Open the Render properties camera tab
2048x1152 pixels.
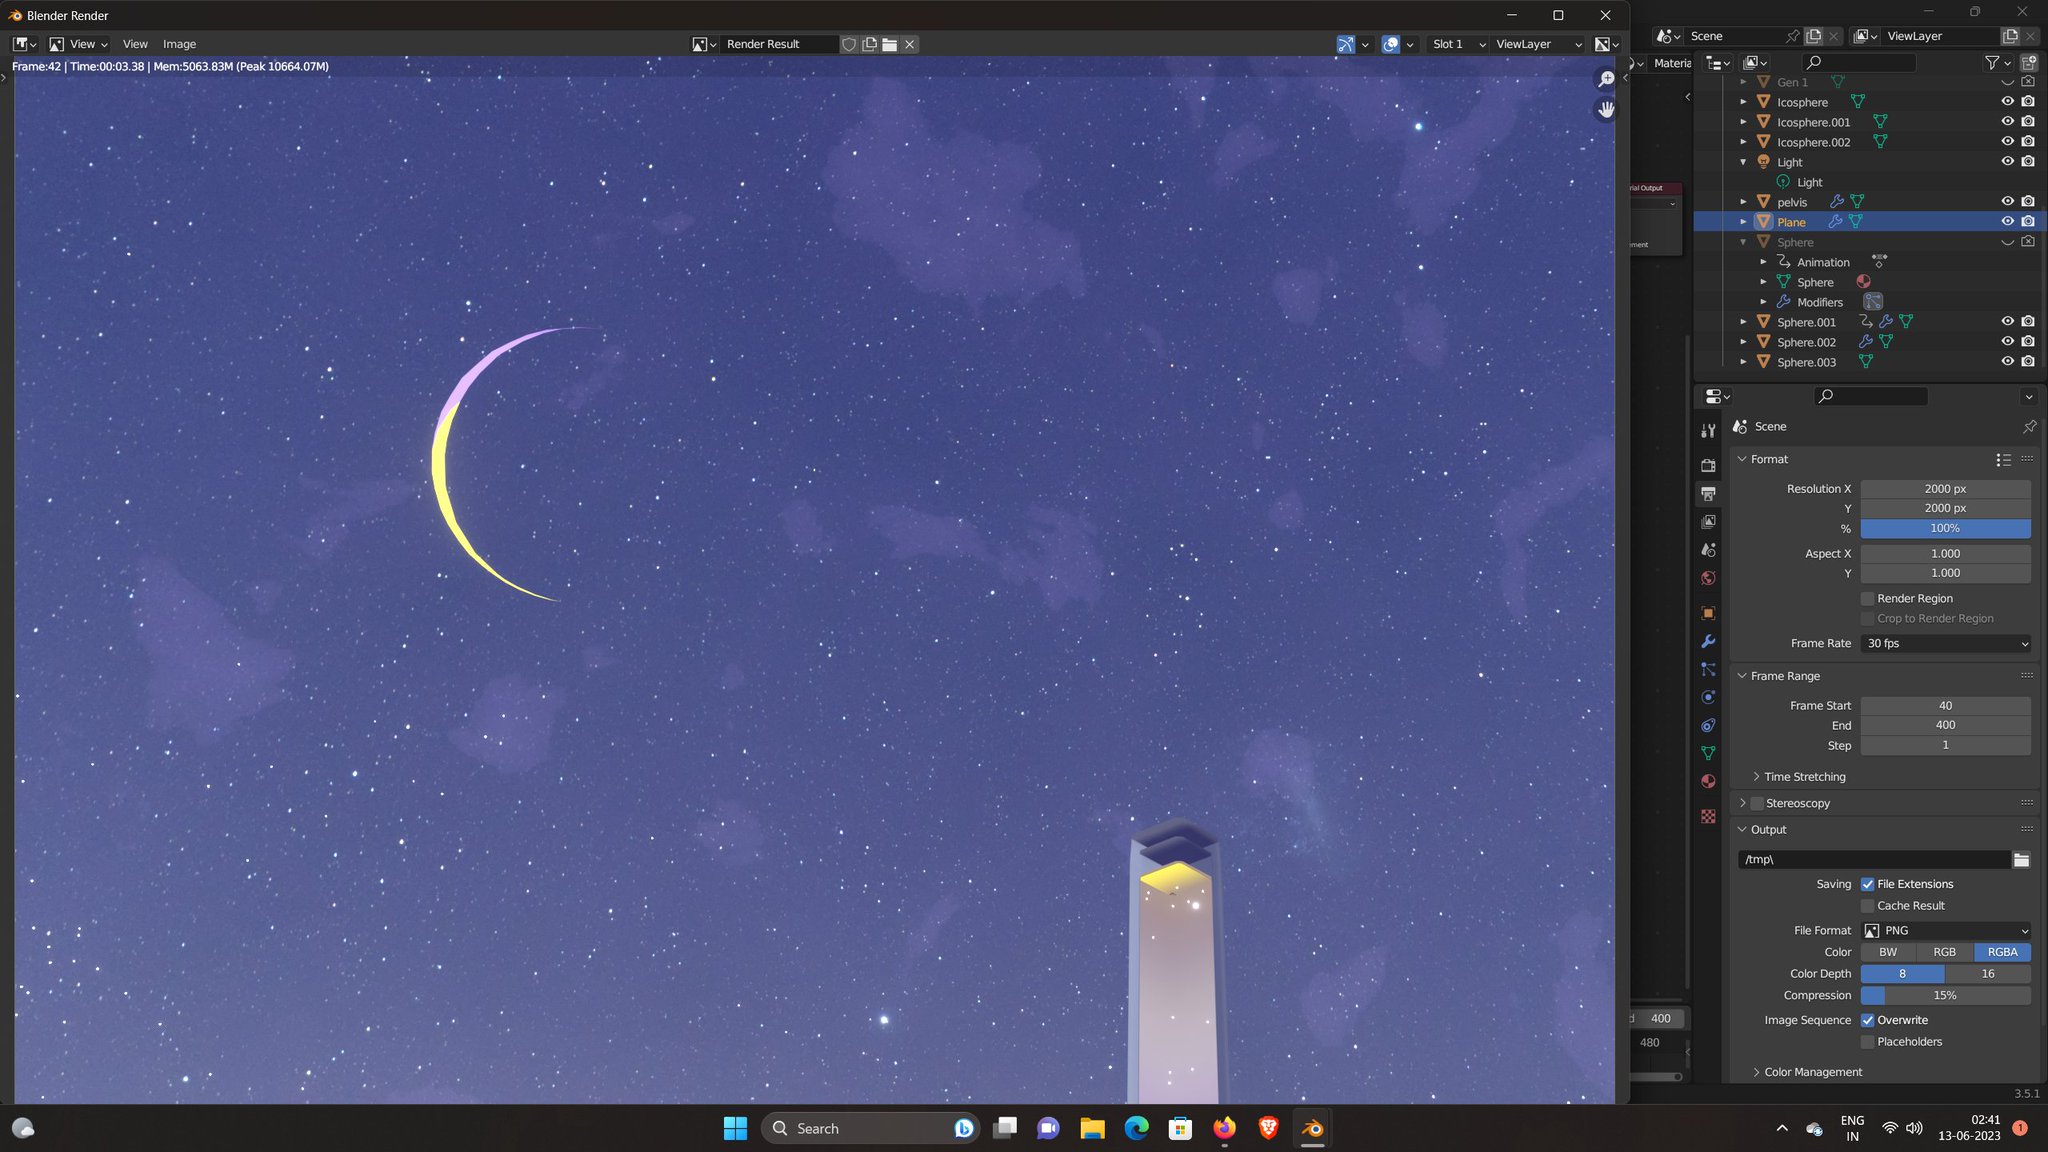click(1708, 465)
